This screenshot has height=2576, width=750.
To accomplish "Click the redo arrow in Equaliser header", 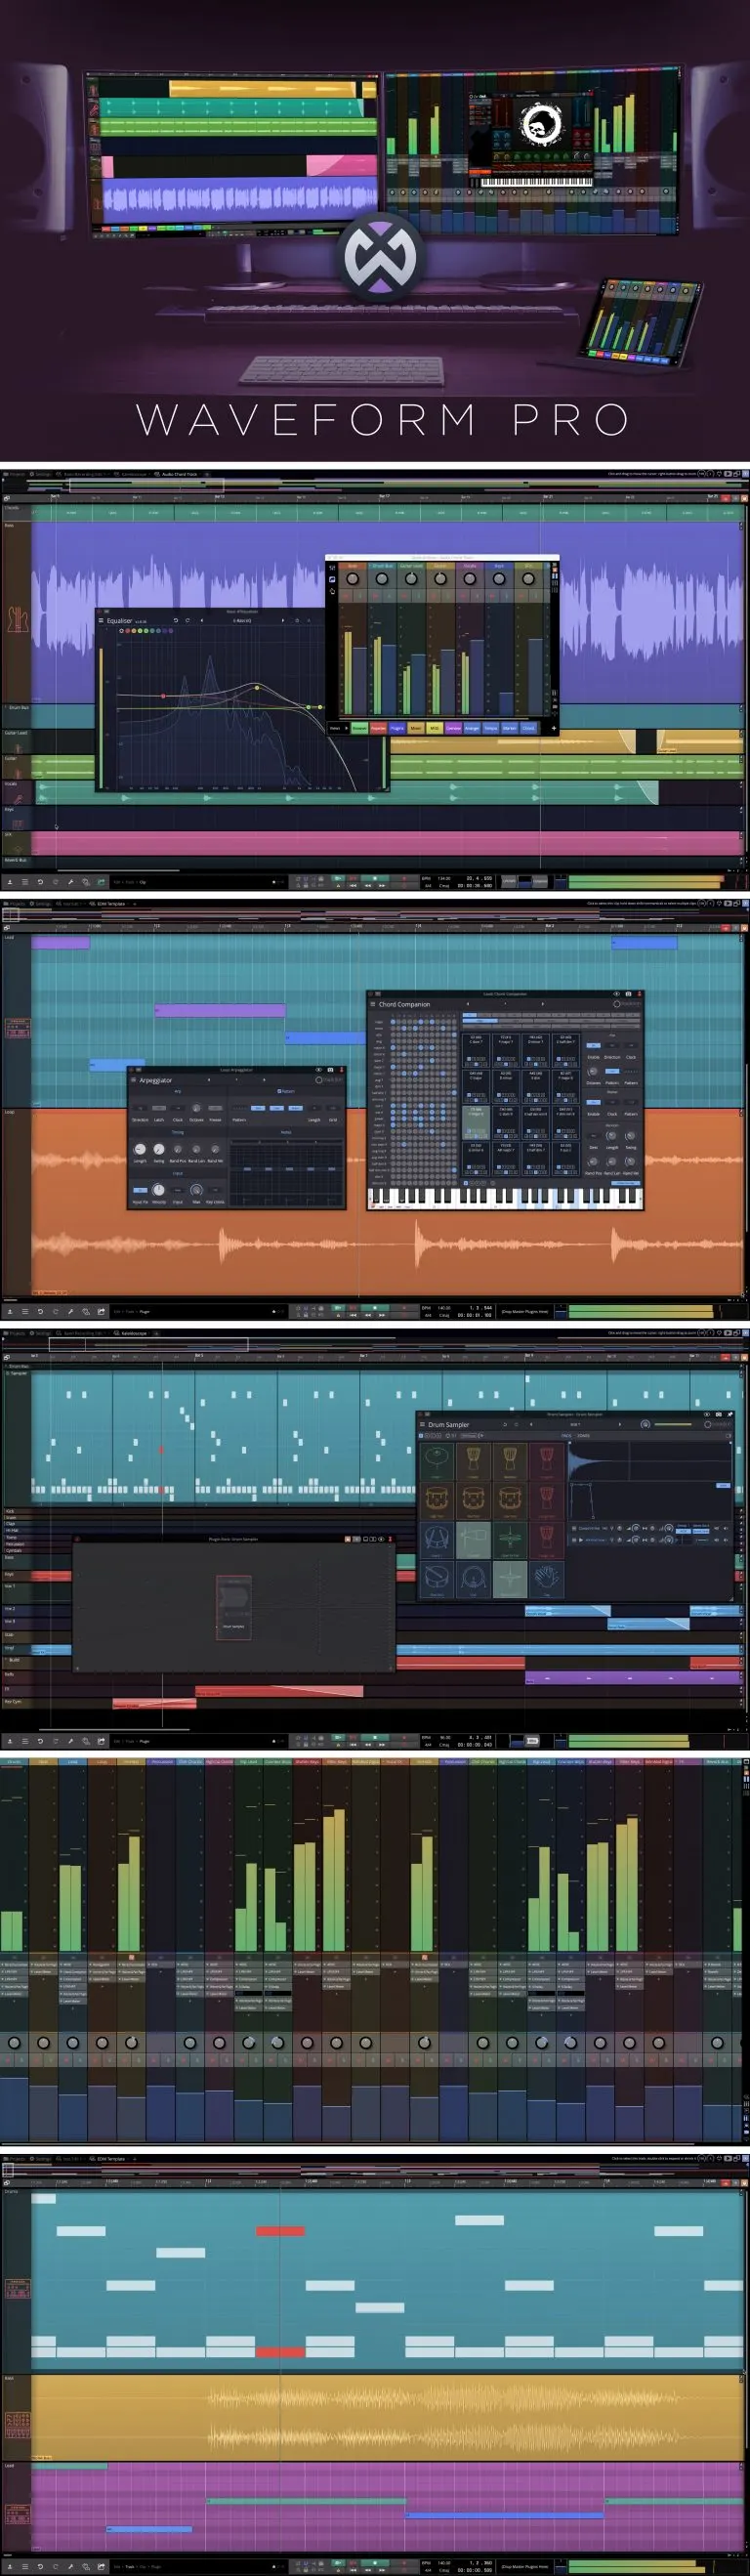I will pos(187,620).
